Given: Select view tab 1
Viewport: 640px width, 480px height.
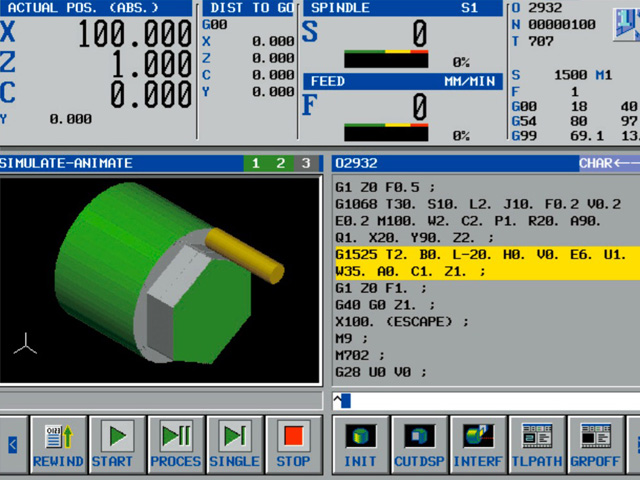Looking at the screenshot, I should [256, 164].
